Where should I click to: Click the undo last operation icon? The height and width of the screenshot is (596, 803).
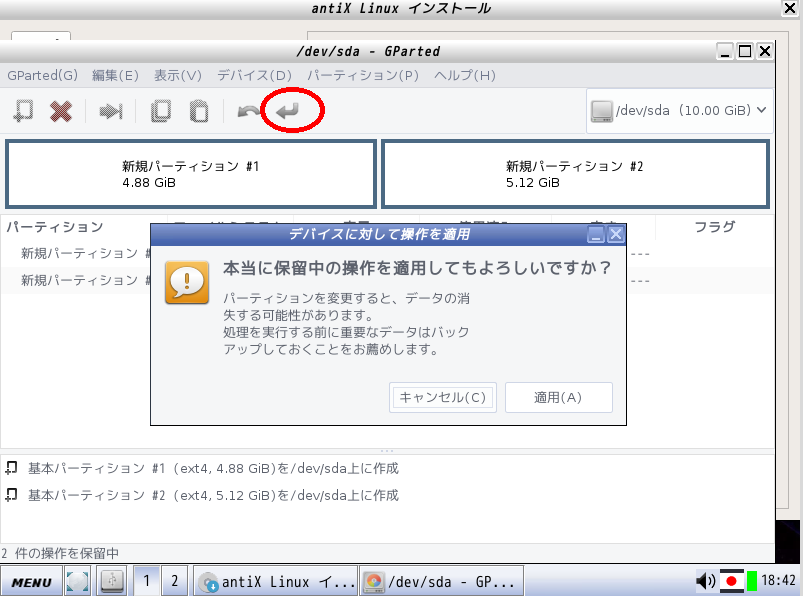coord(248,111)
